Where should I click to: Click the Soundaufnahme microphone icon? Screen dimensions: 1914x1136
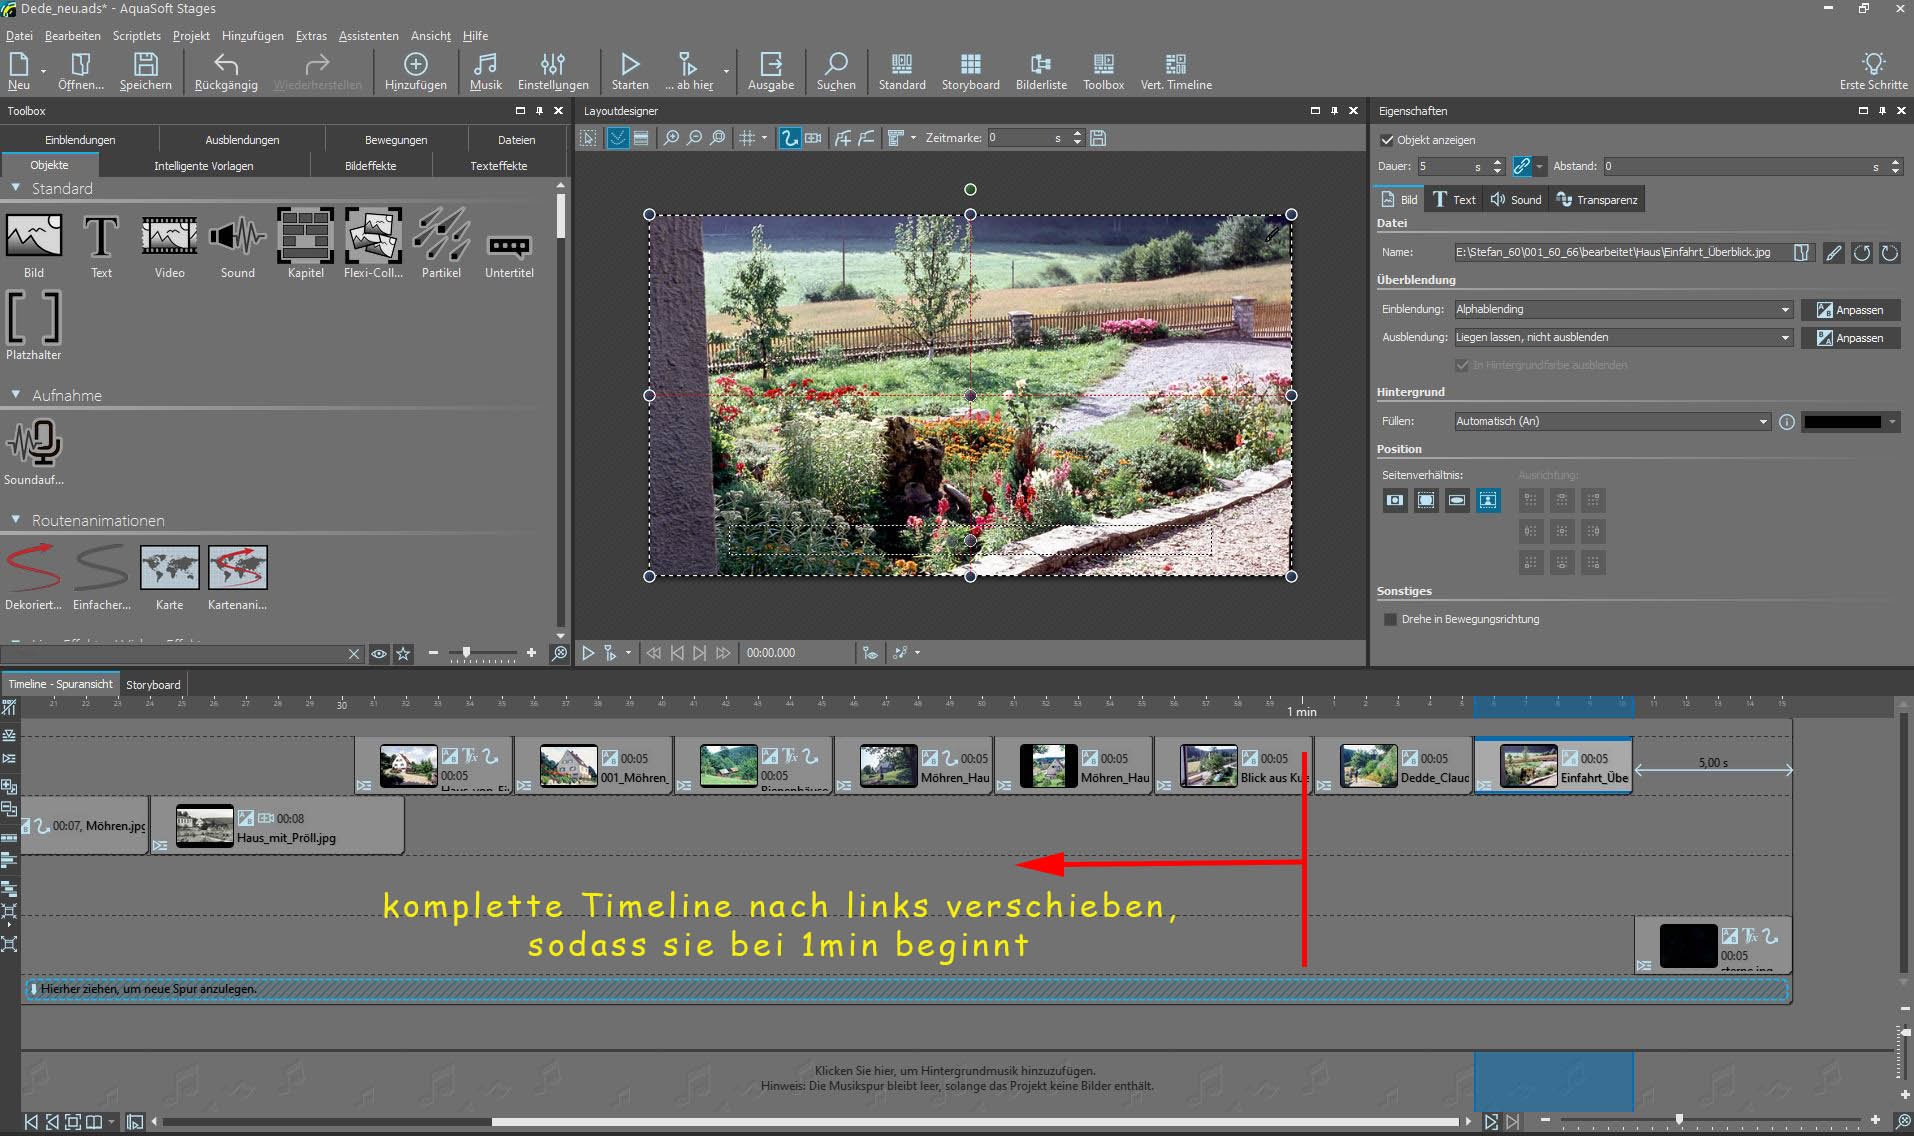click(x=34, y=443)
